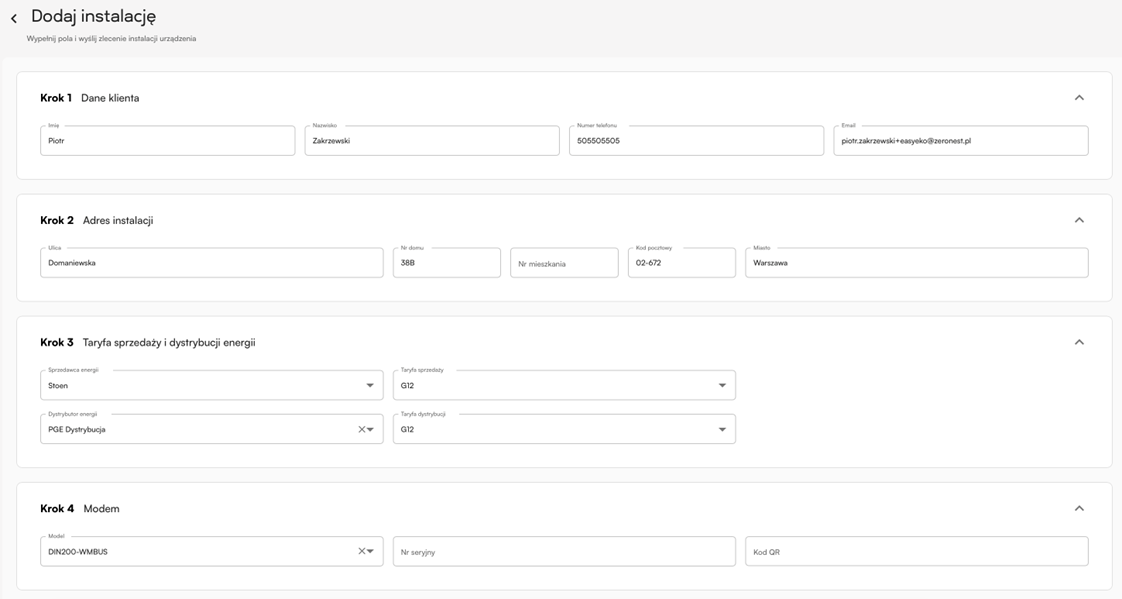This screenshot has width=1122, height=599.
Task: Collapse the Krok 1 Dane klienta section
Action: point(1079,98)
